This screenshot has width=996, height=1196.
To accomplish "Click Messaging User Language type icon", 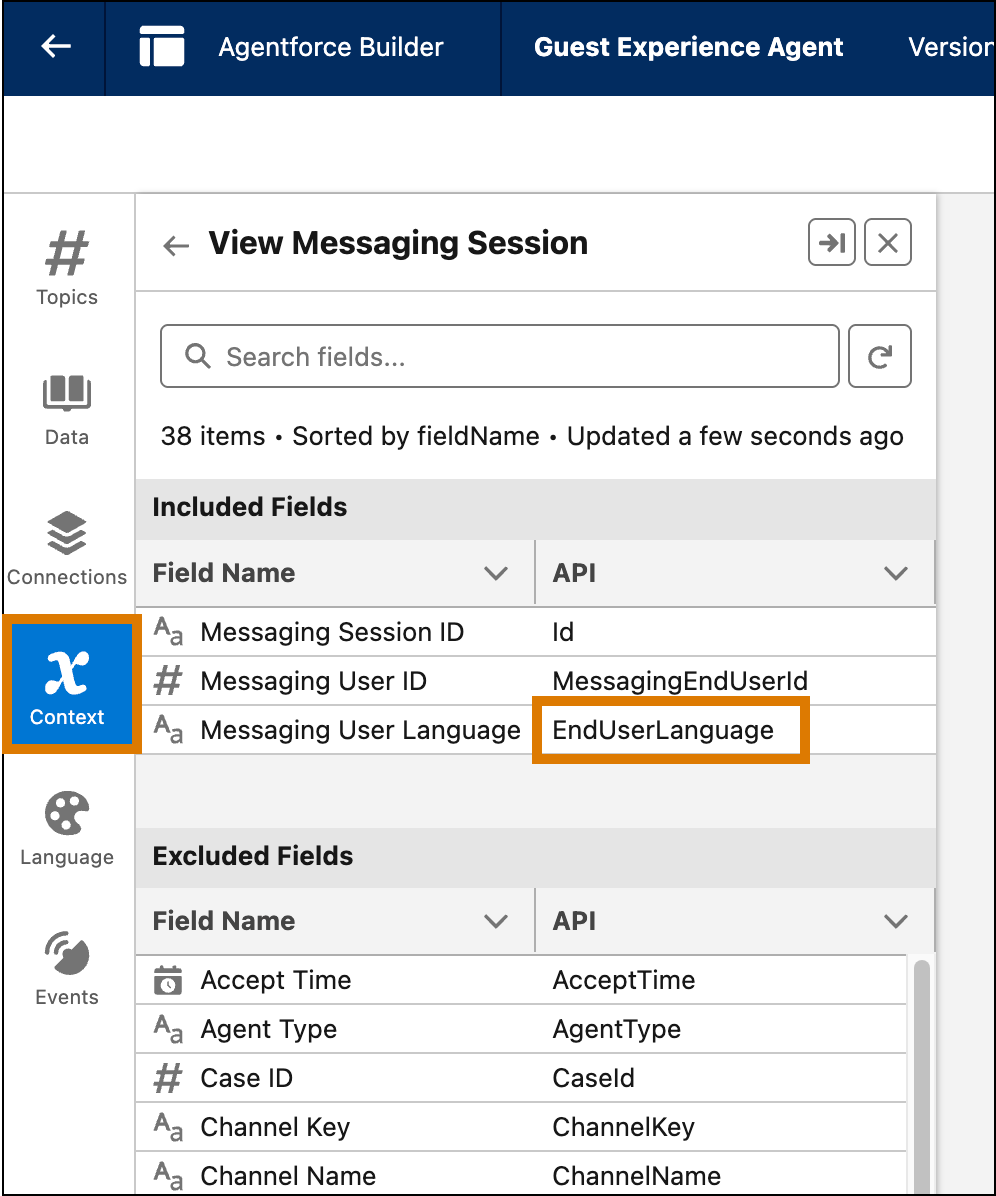I will click(168, 729).
